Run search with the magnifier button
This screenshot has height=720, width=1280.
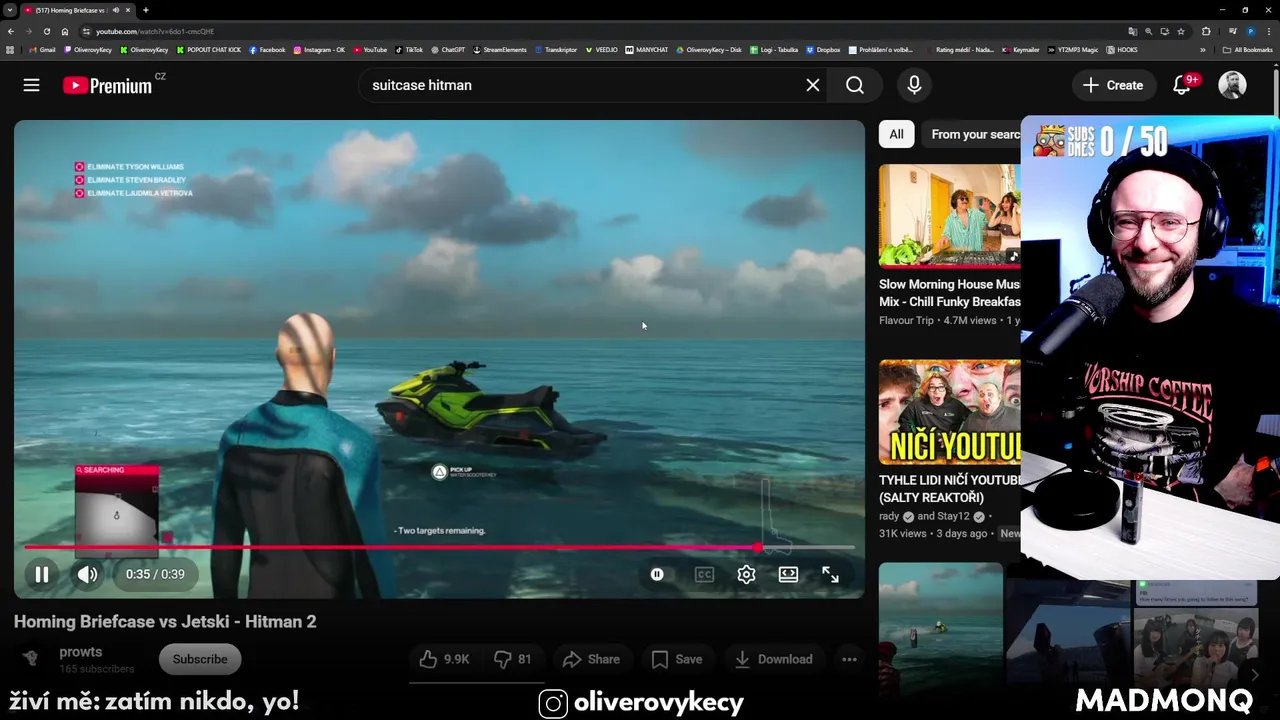(x=855, y=85)
